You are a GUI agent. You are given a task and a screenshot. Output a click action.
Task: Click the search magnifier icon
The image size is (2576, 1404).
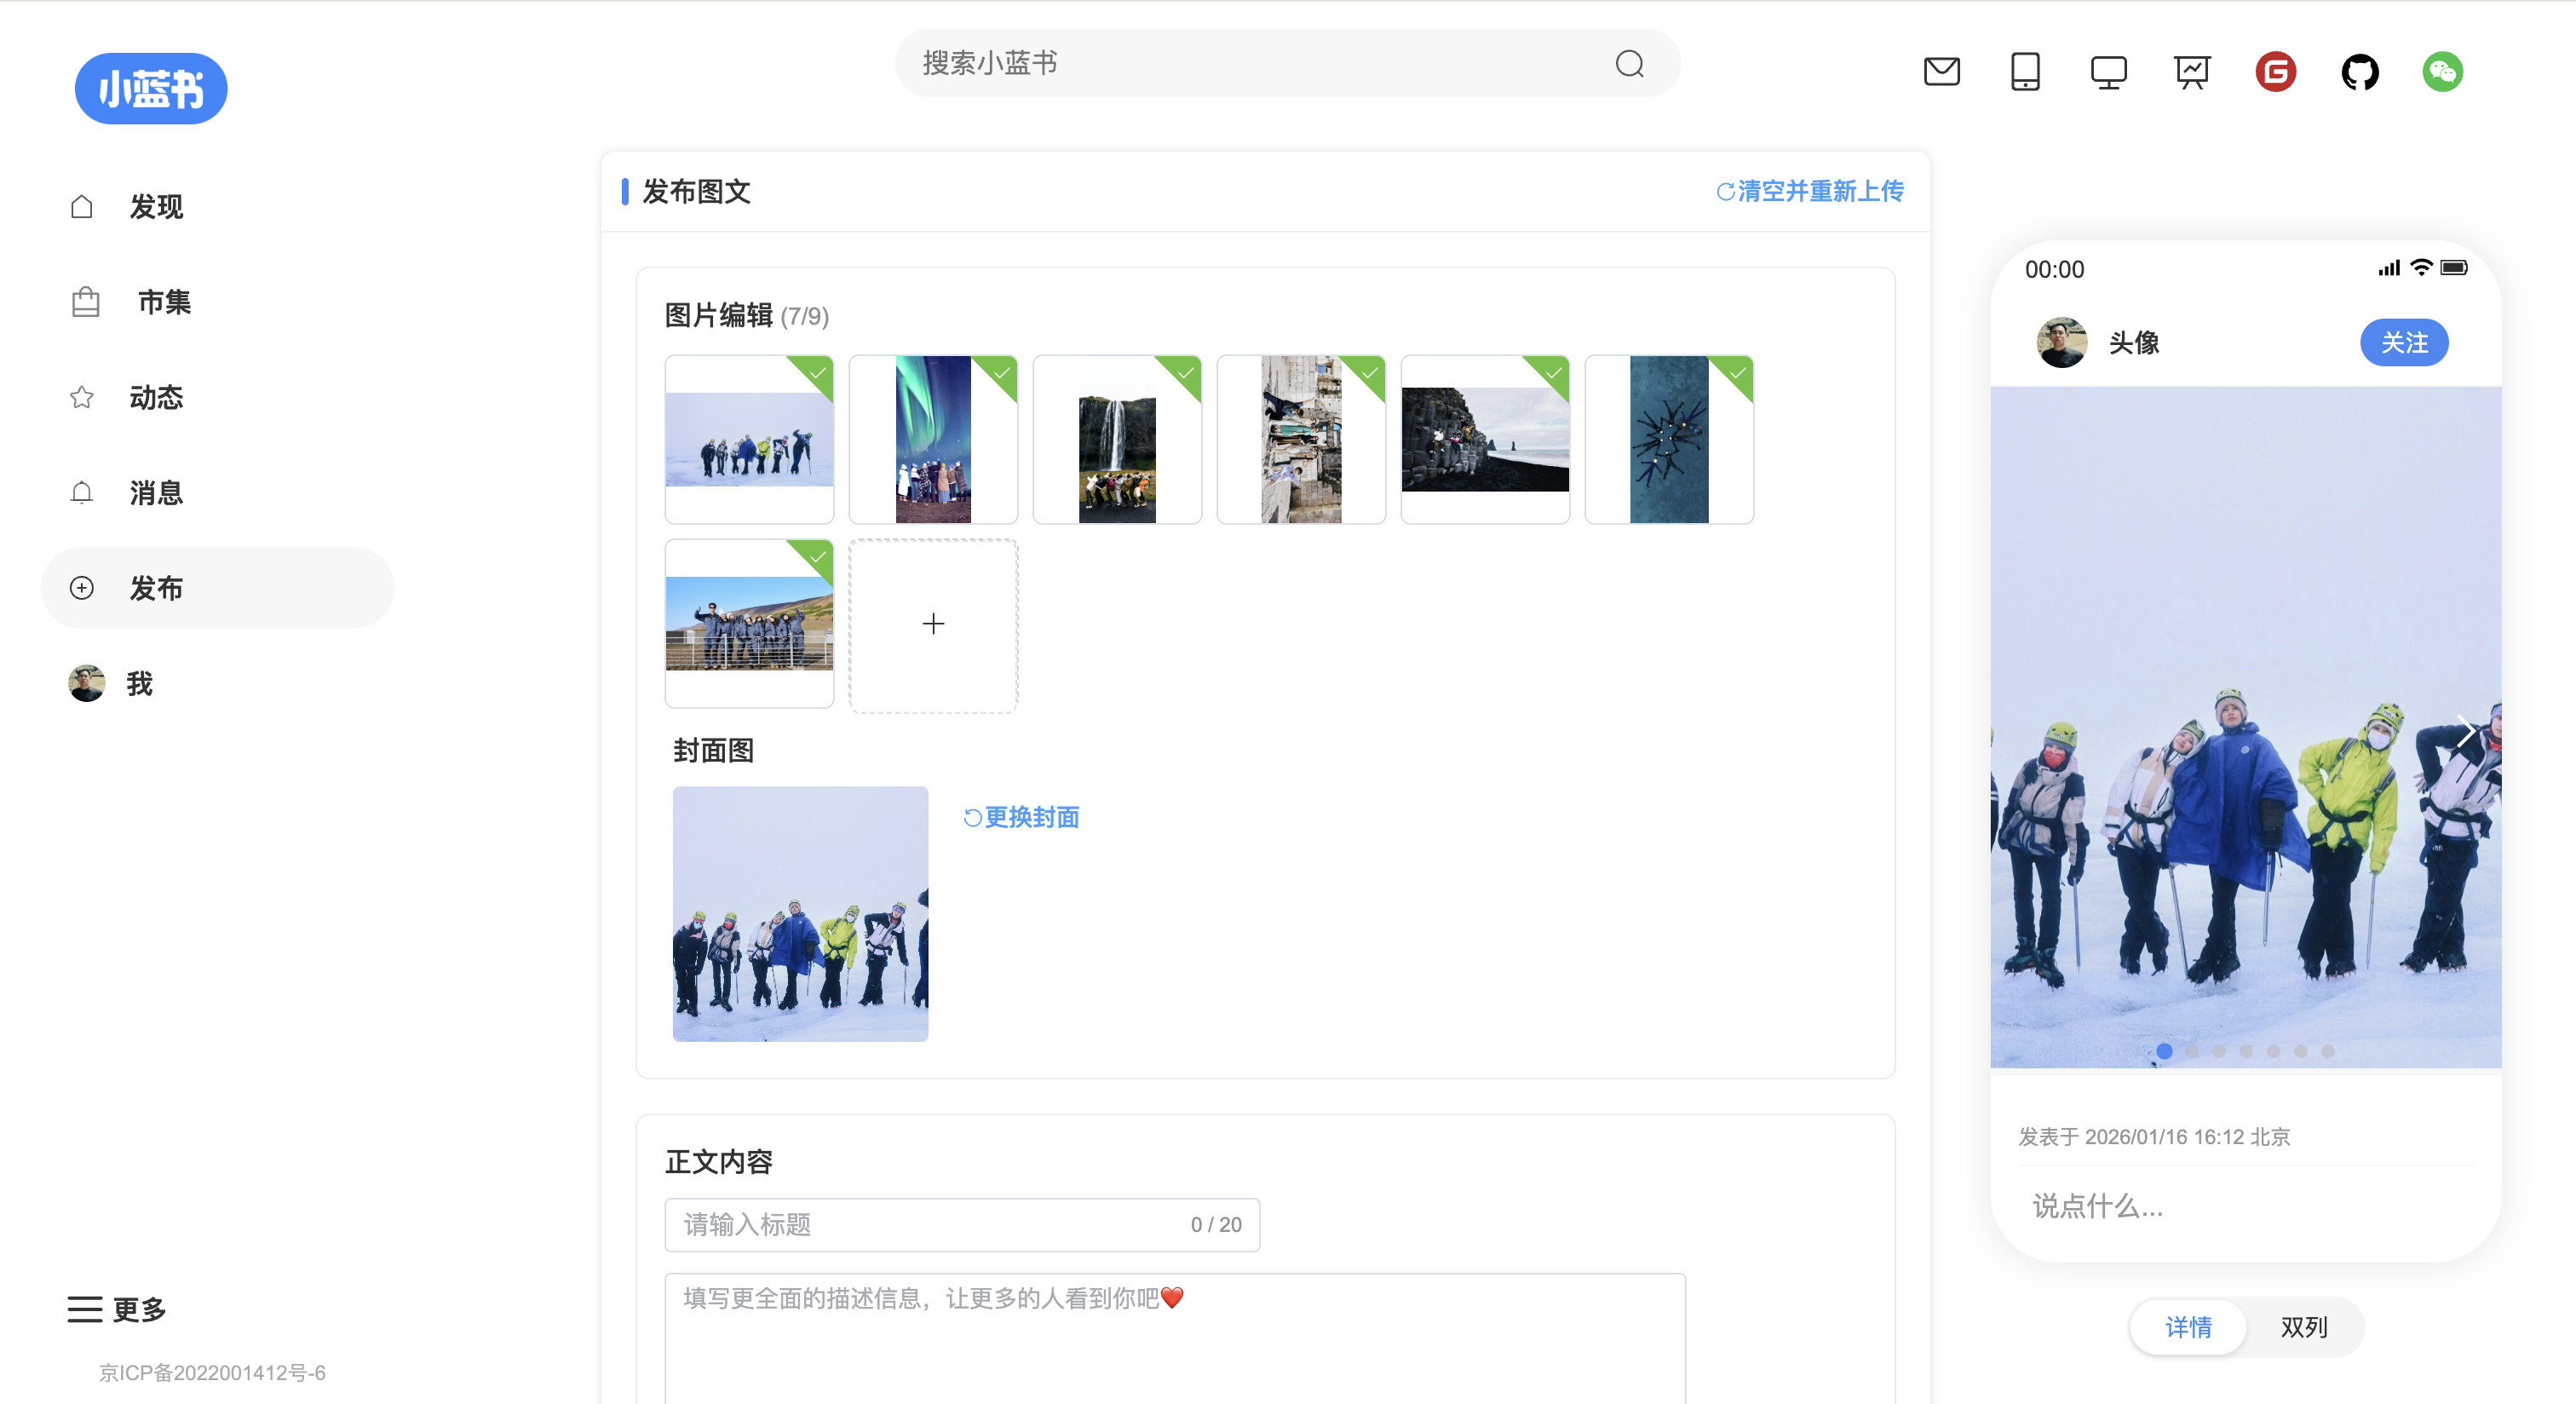1629,64
